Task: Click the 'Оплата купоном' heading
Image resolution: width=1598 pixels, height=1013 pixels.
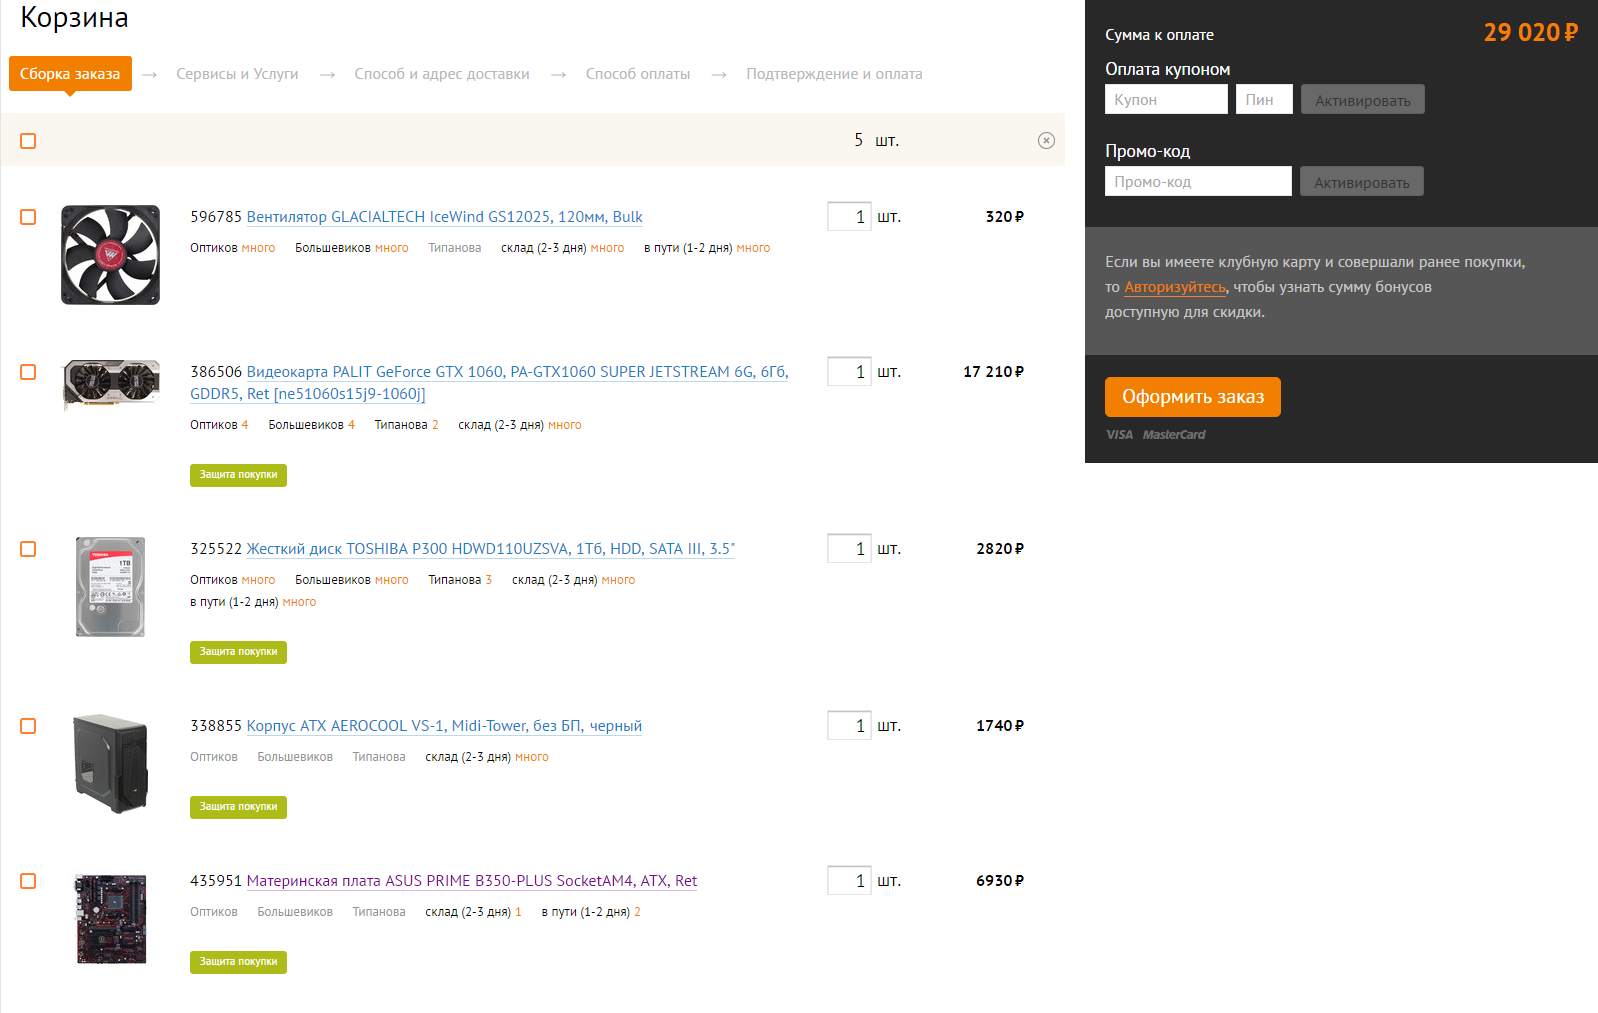Action: tap(1168, 69)
